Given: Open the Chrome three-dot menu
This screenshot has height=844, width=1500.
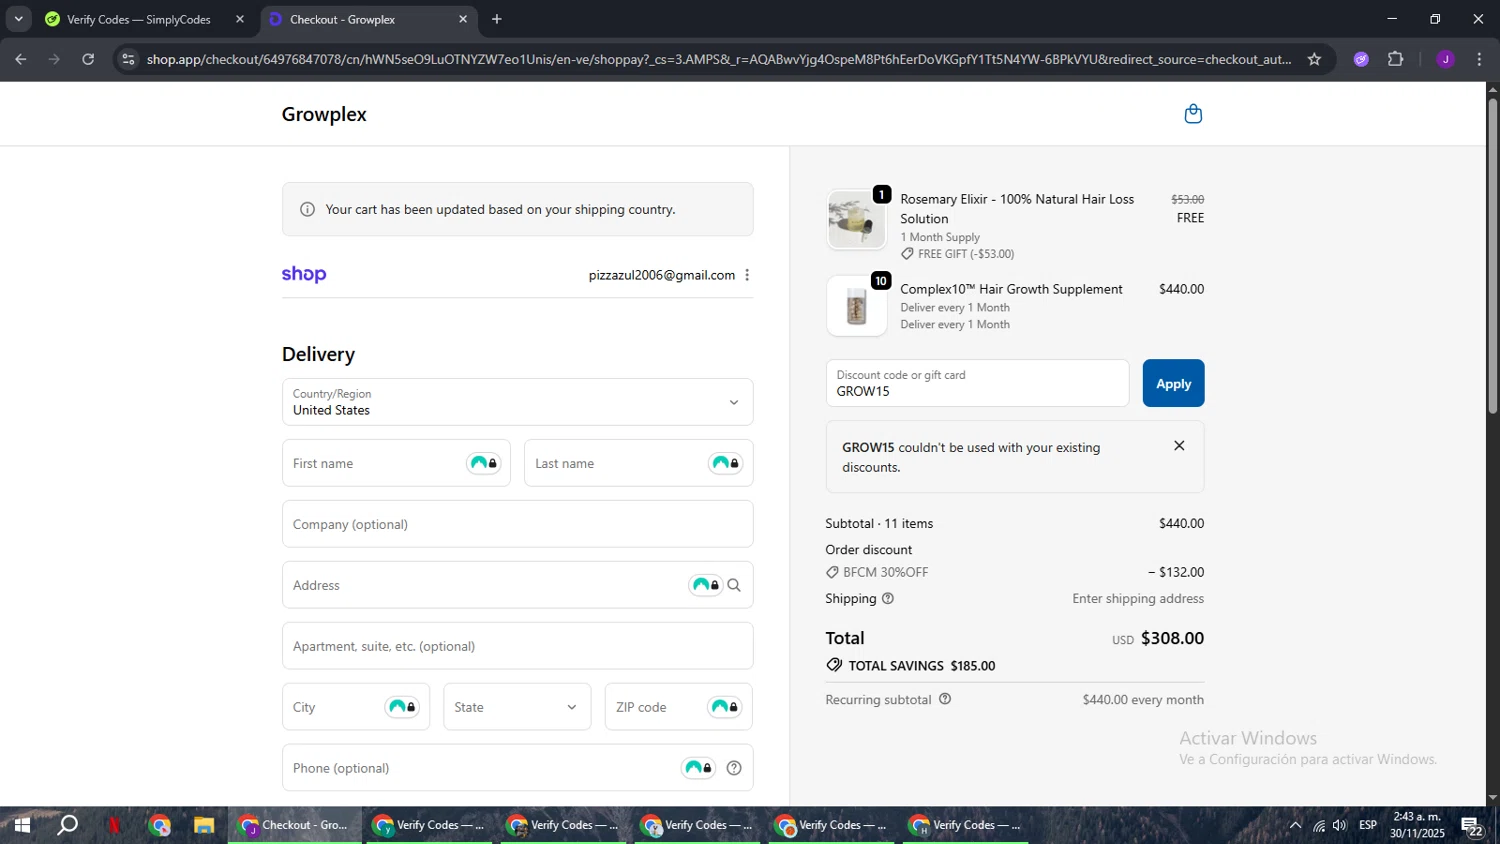Looking at the screenshot, I should click(x=1479, y=59).
